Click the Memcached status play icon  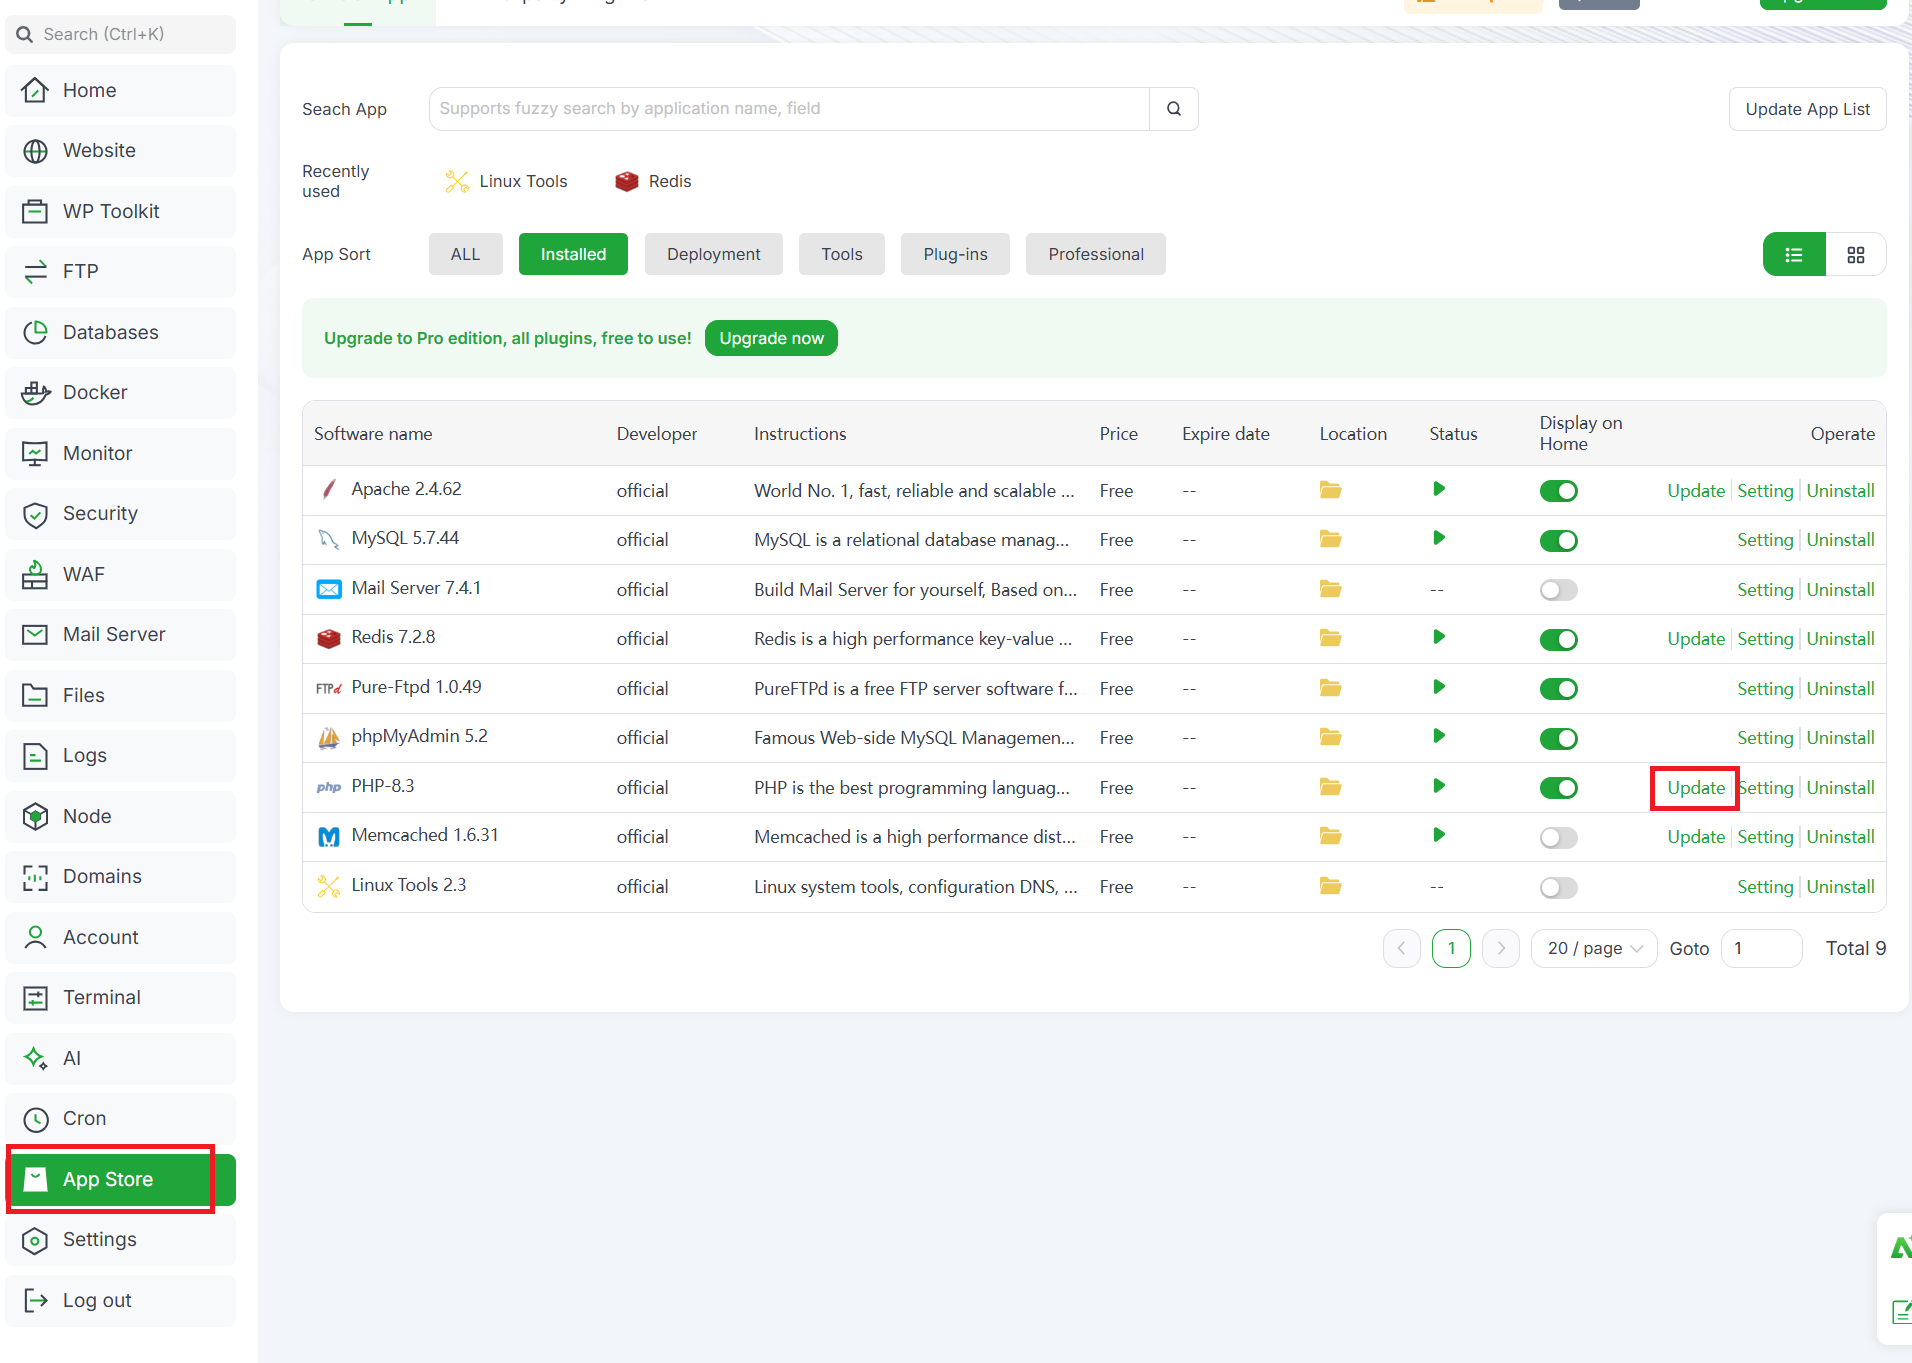pos(1439,835)
